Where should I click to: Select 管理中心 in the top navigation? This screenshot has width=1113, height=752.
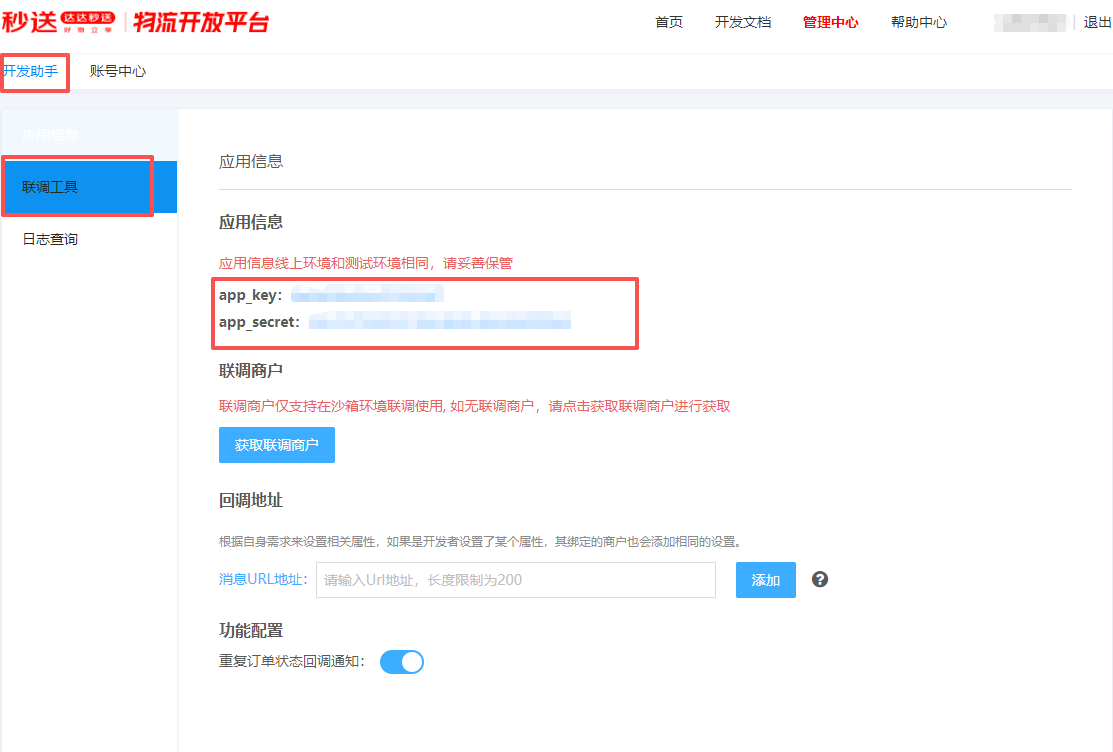(x=830, y=22)
